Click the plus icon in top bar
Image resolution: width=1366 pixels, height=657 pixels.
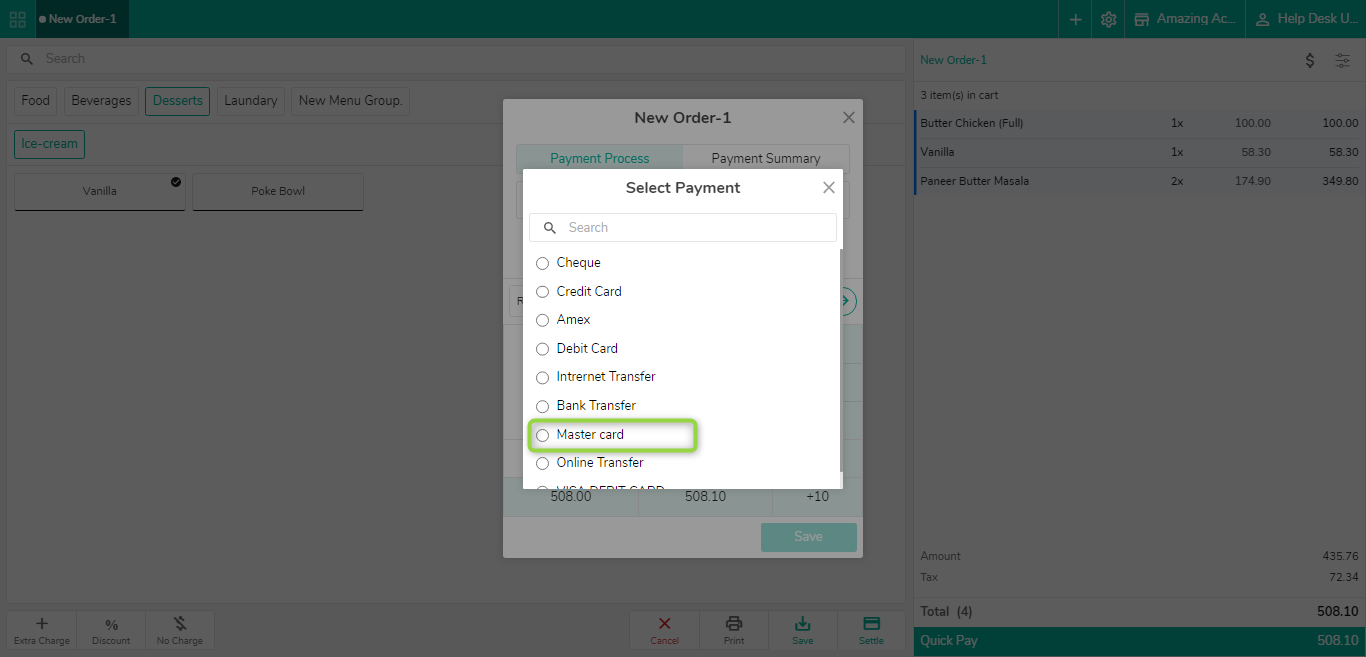click(1075, 19)
